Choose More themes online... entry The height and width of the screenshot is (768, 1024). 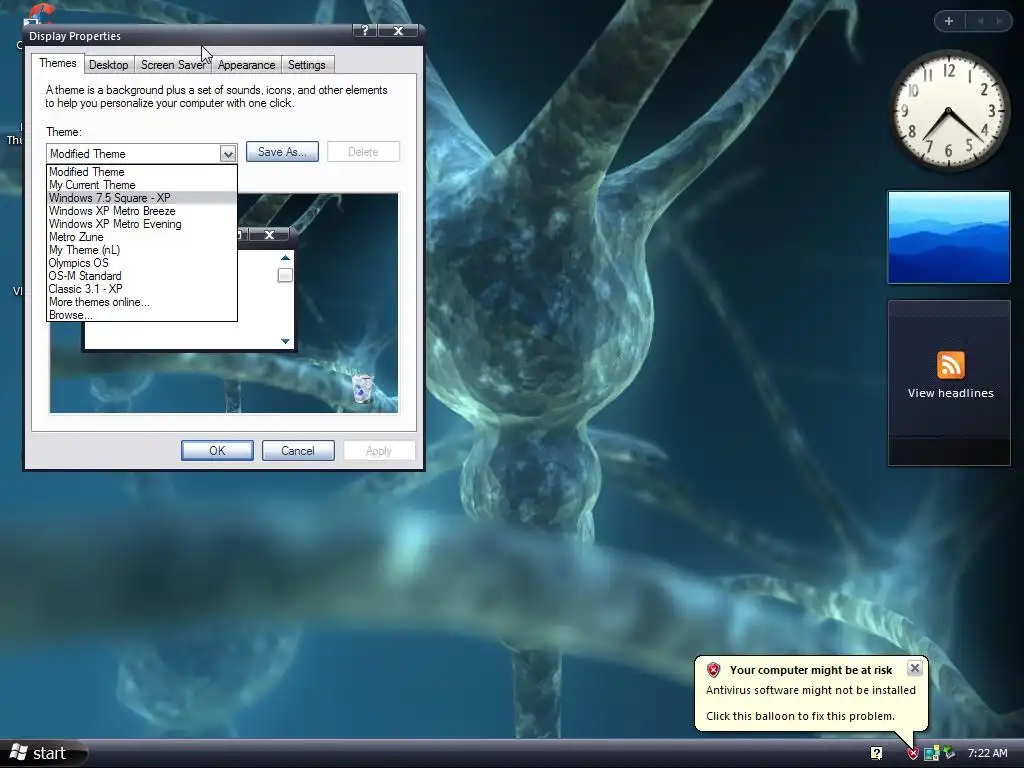pyautogui.click(x=142, y=302)
